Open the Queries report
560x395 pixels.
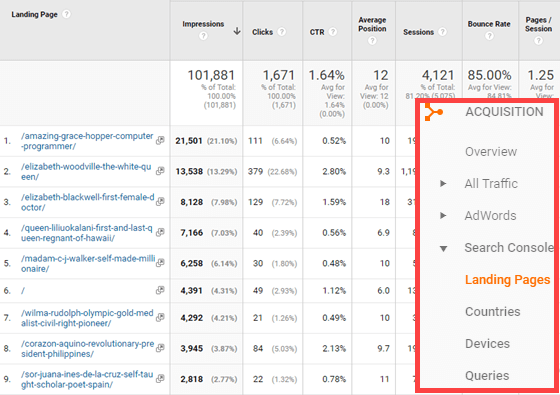[487, 375]
